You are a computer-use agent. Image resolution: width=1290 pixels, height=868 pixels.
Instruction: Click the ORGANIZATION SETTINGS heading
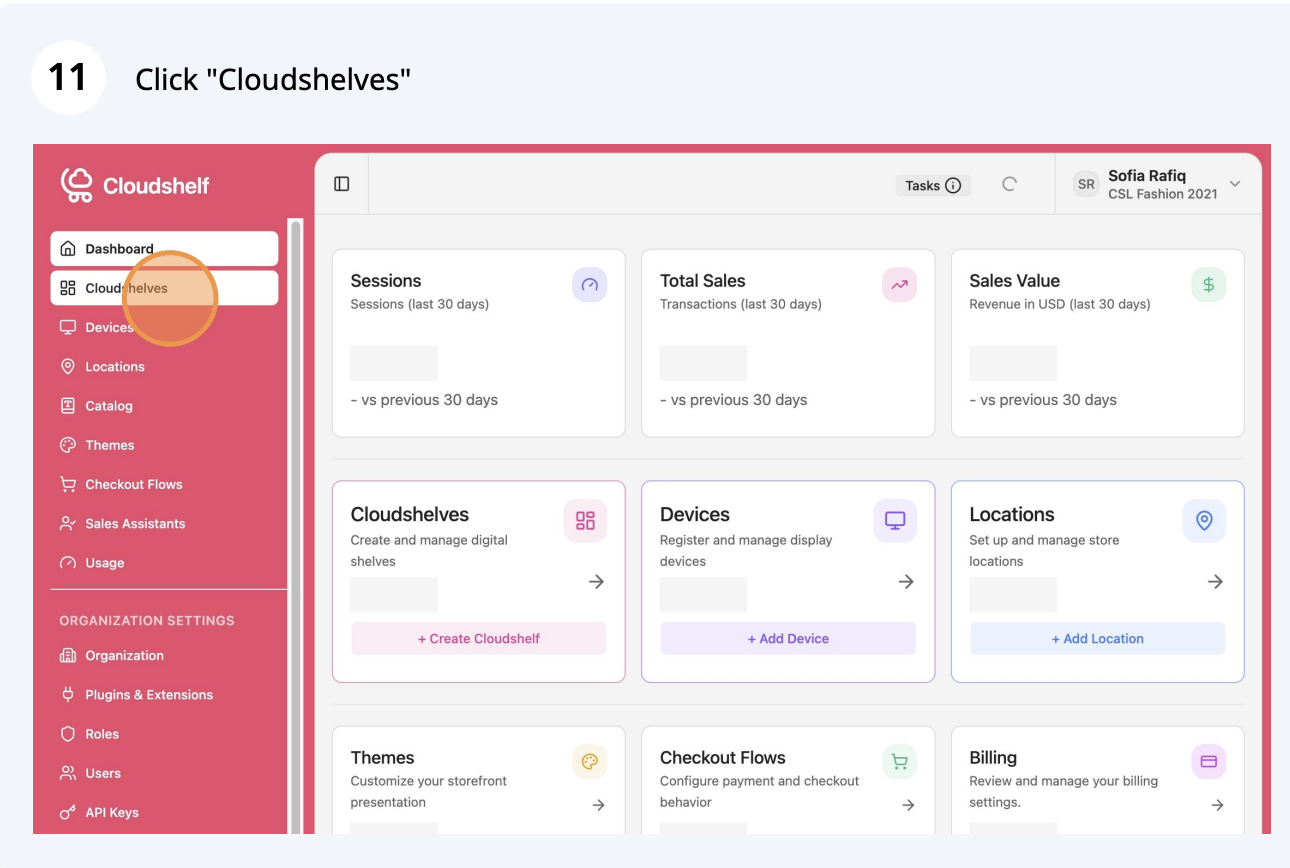tap(147, 621)
